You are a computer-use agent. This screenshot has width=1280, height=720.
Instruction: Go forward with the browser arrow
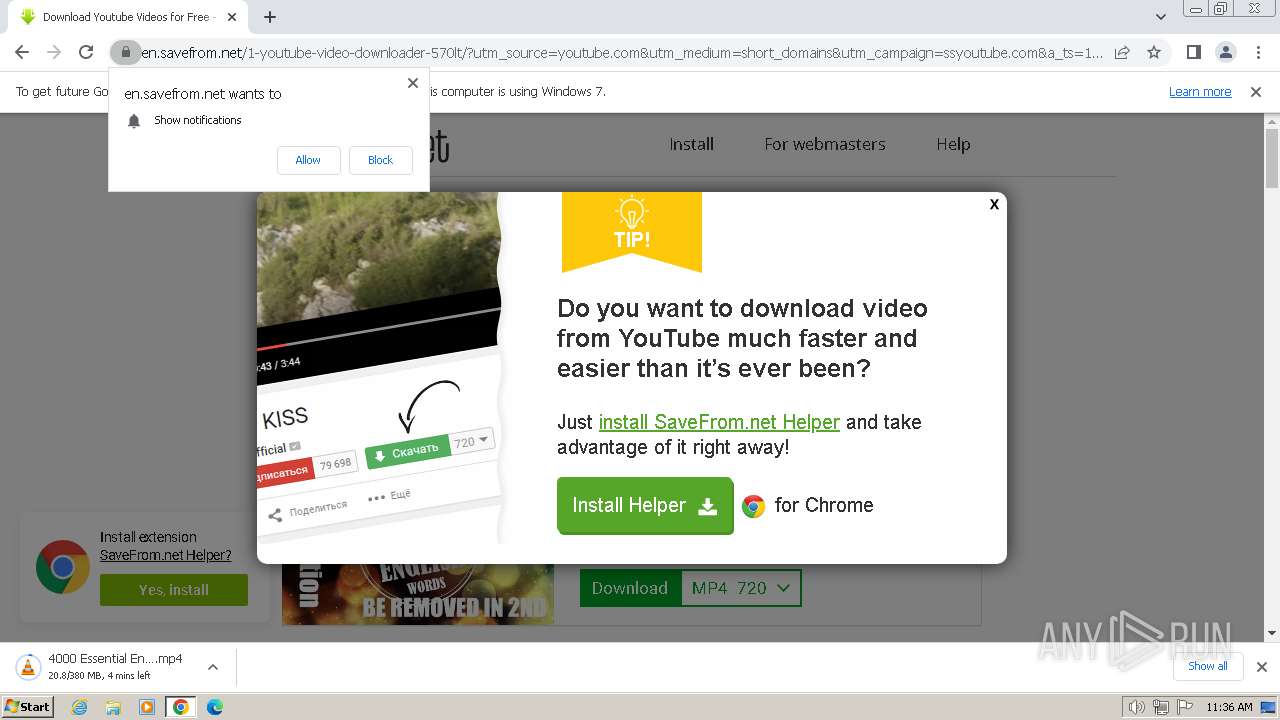[54, 52]
